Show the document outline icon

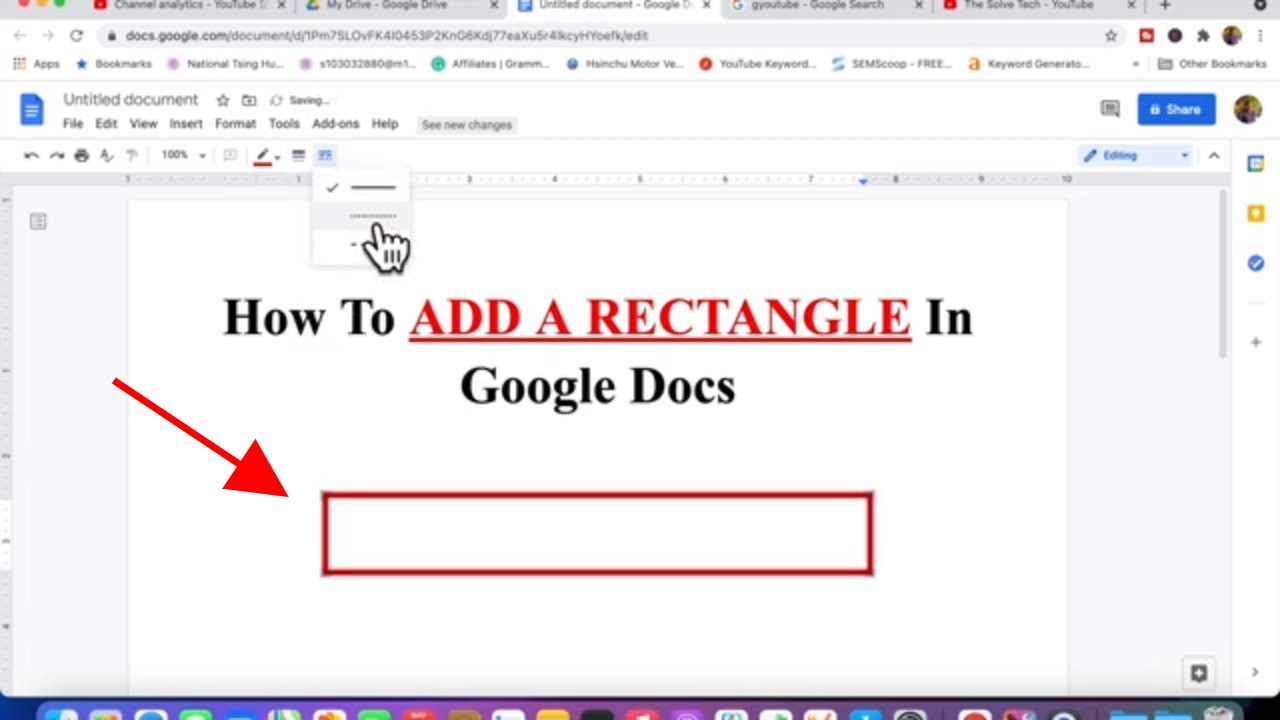click(38, 221)
